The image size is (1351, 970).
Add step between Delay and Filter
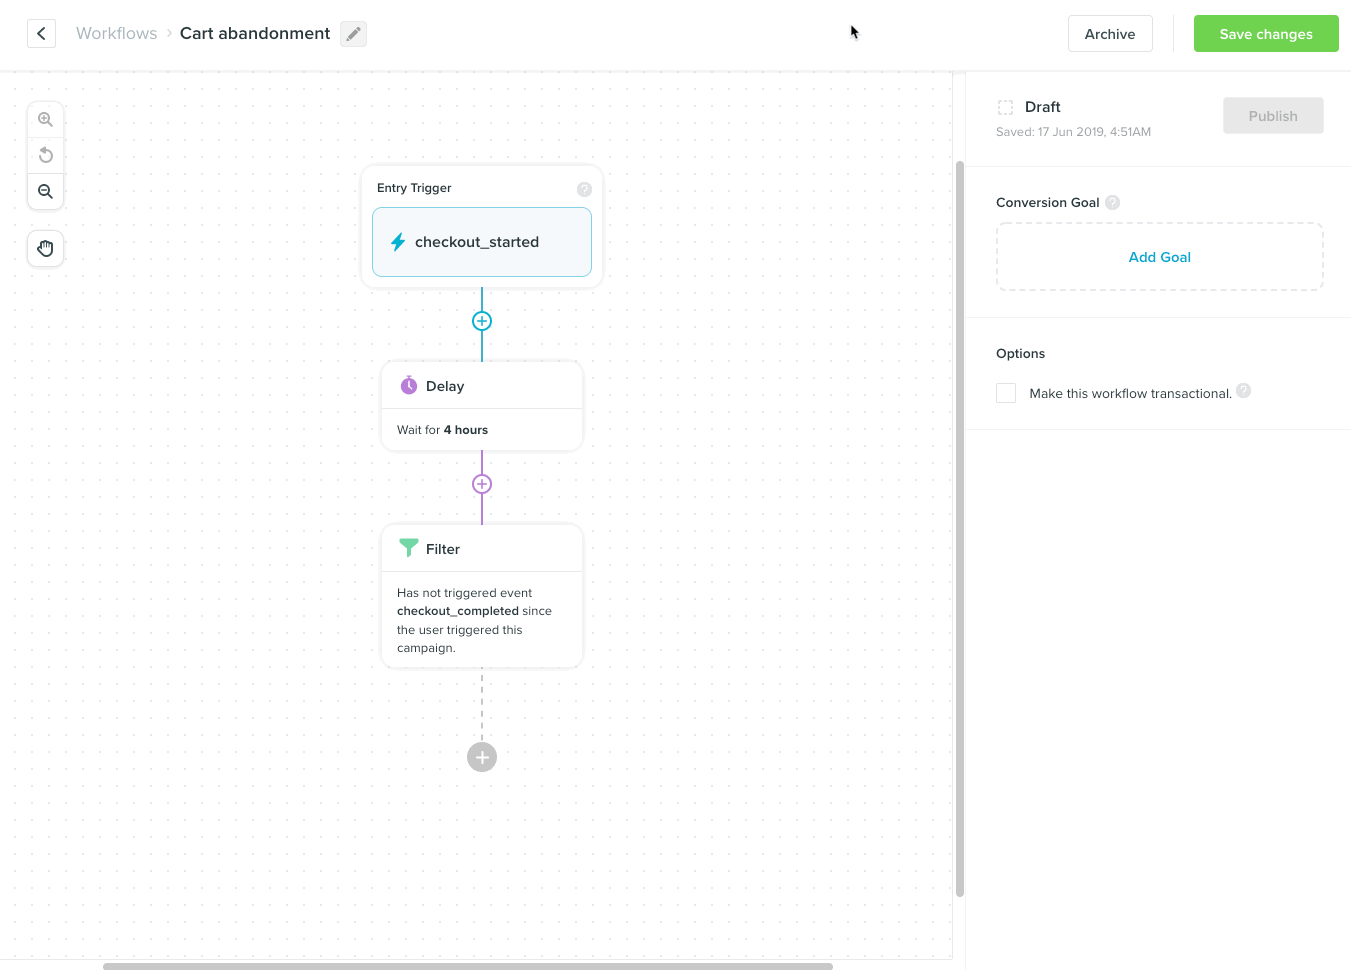pos(482,484)
